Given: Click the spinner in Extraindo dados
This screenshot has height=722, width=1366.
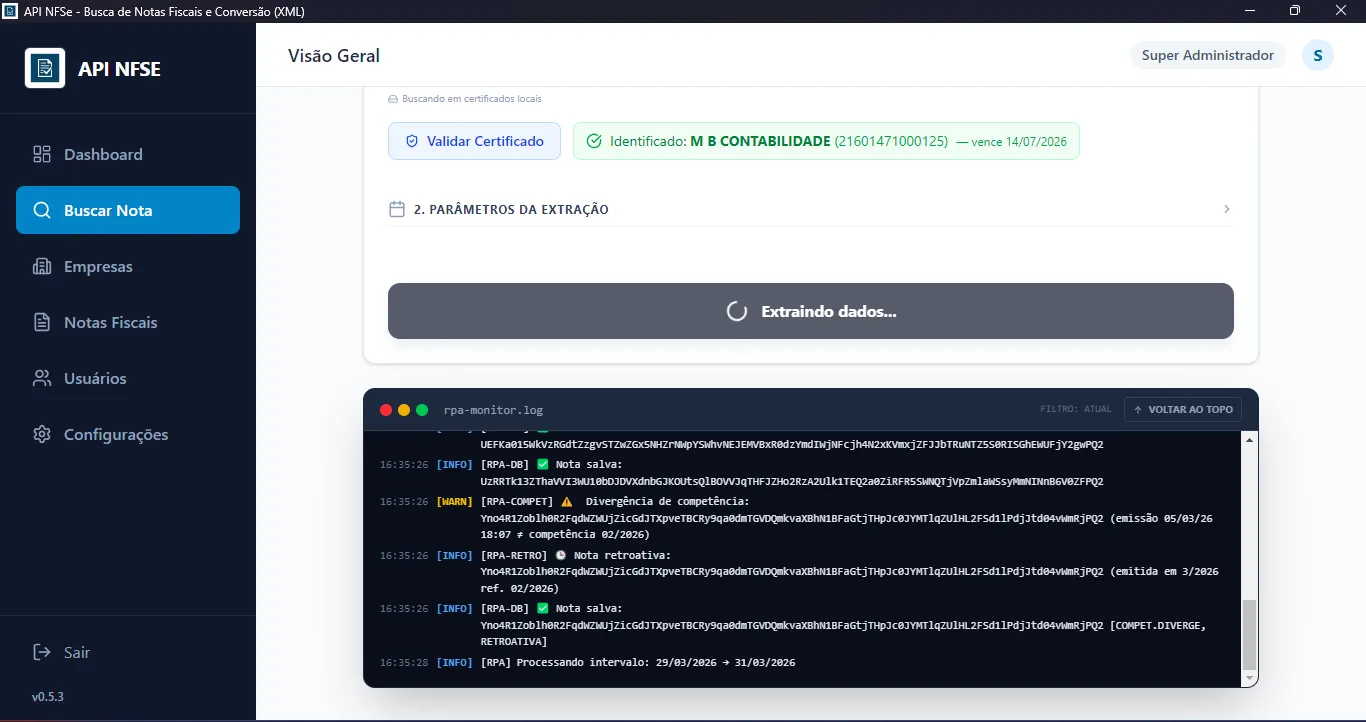Looking at the screenshot, I should click(737, 311).
